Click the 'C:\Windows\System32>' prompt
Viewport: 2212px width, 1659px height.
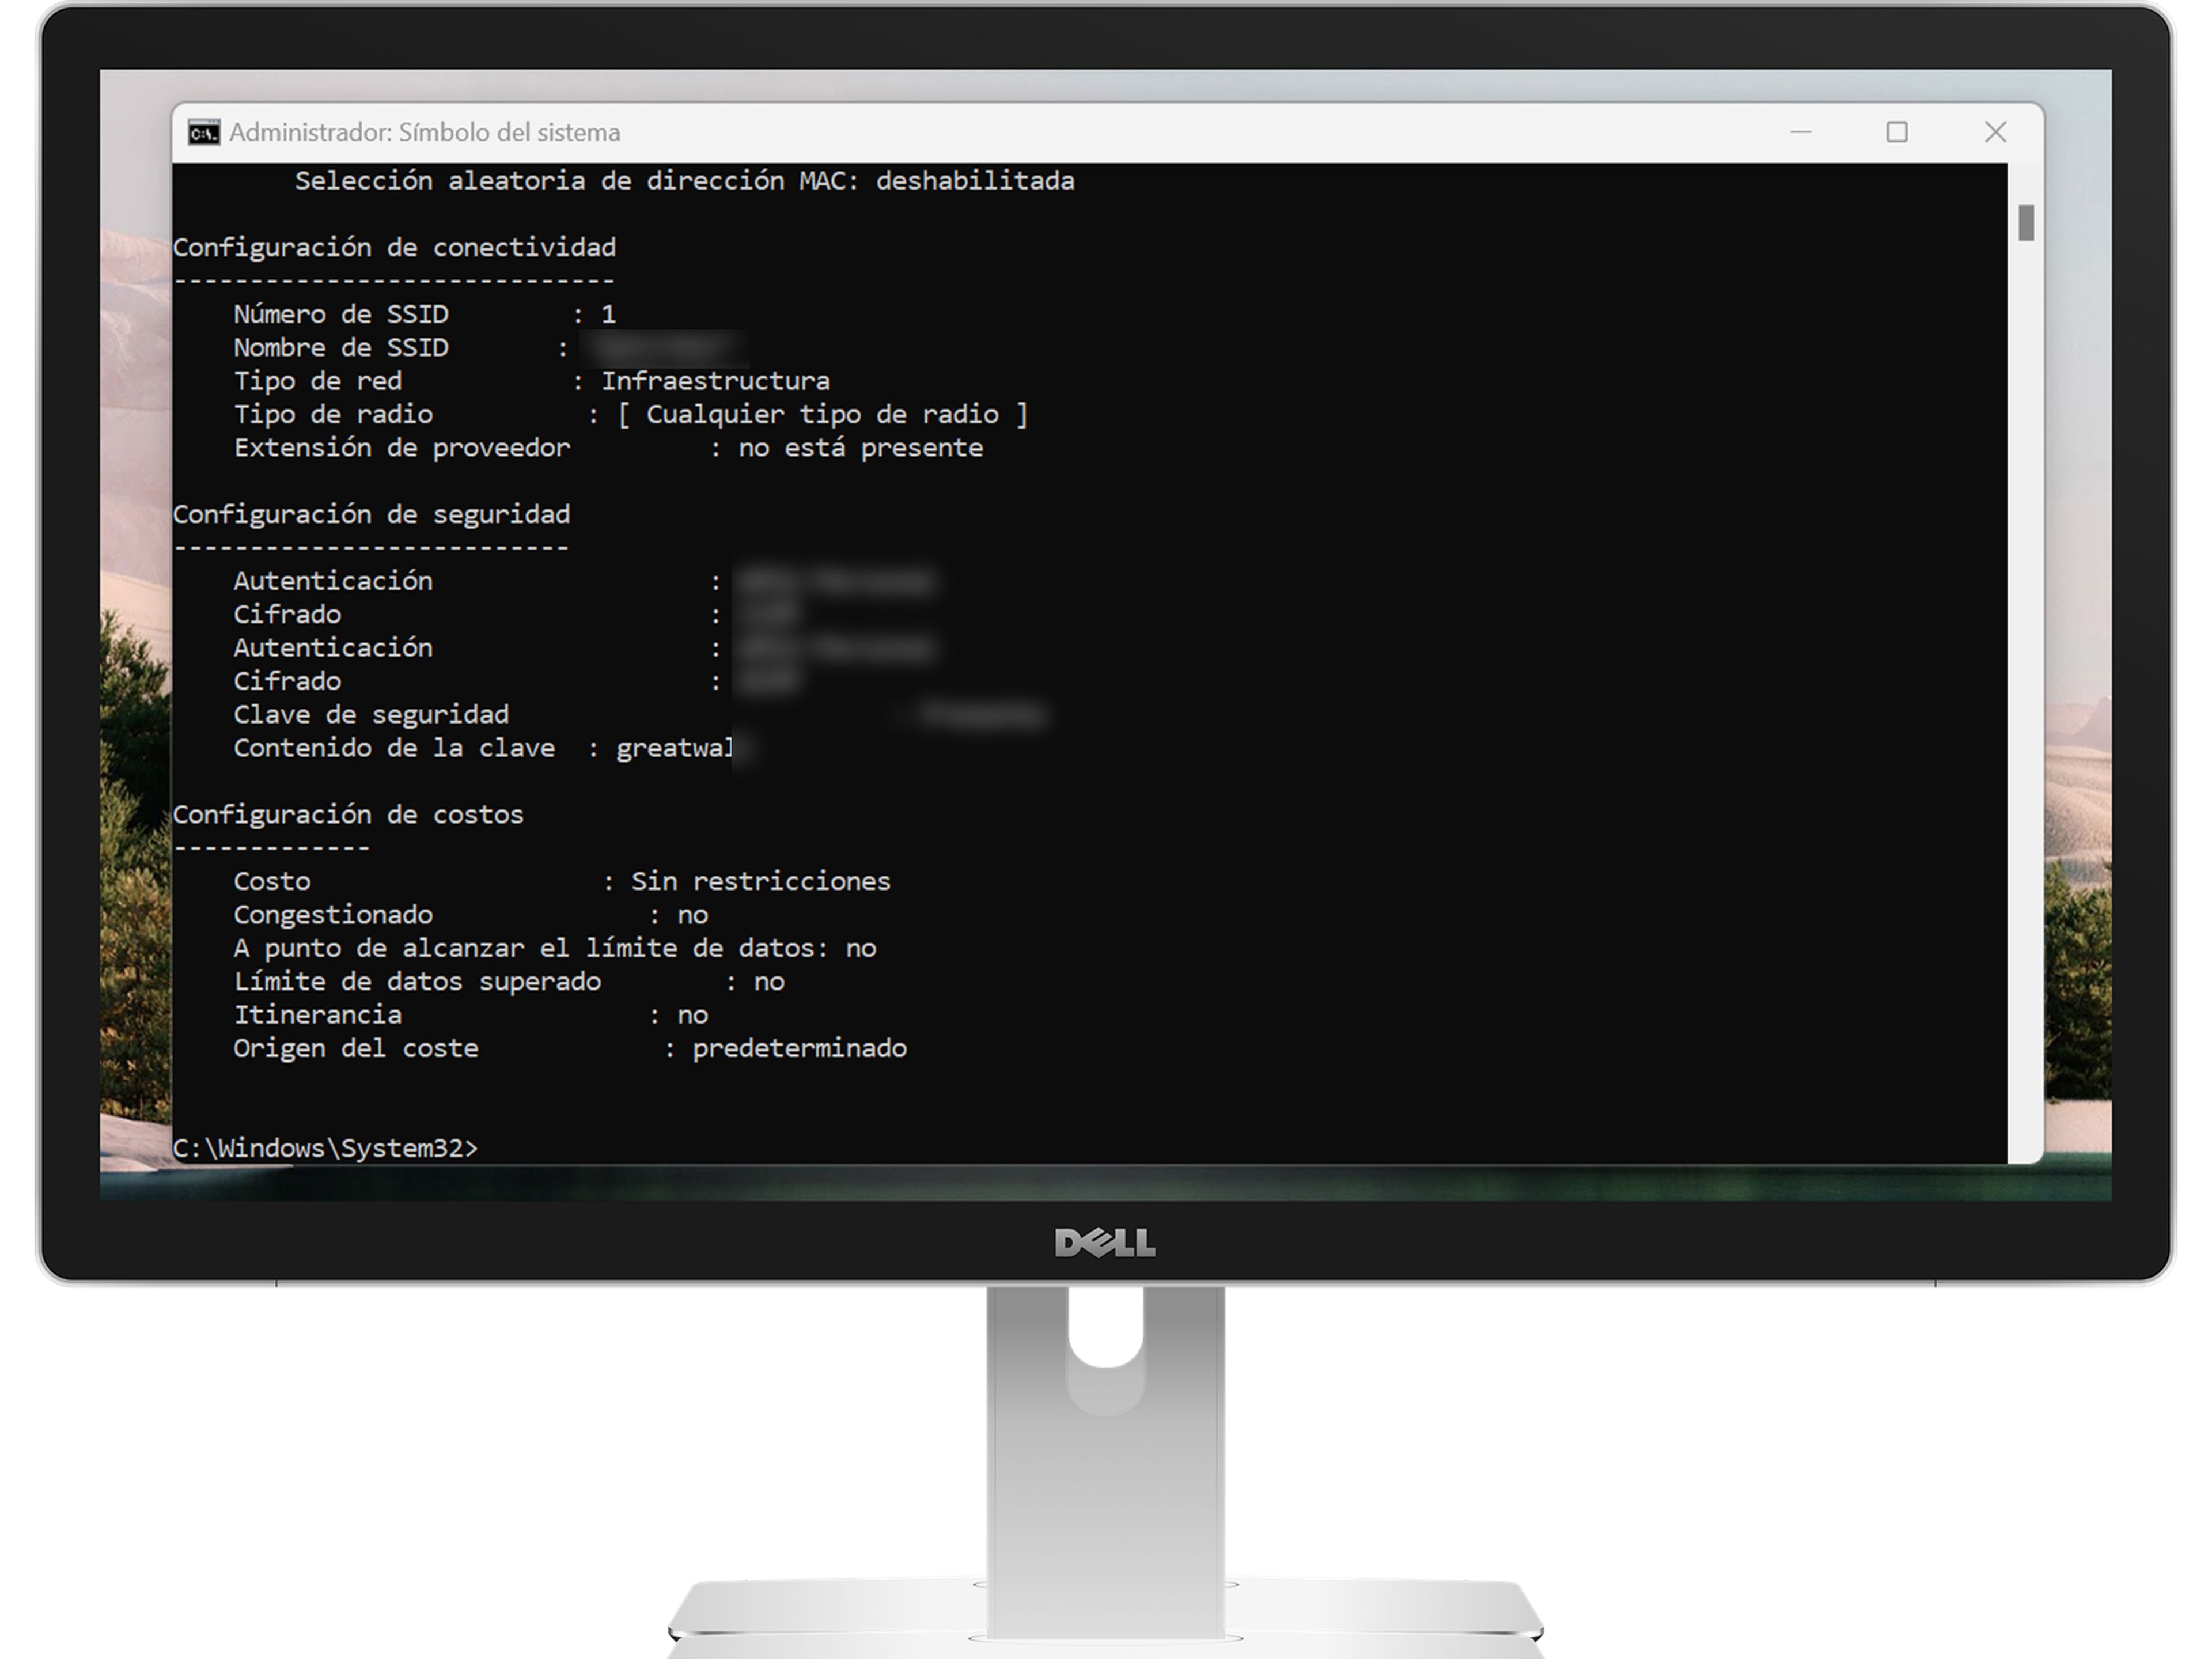[x=325, y=1148]
